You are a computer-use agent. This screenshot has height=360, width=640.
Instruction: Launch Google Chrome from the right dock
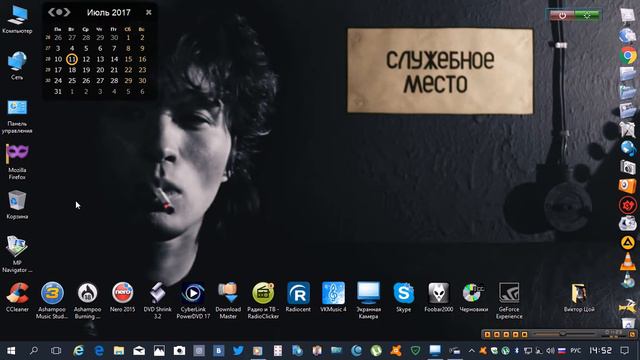pos(628,56)
